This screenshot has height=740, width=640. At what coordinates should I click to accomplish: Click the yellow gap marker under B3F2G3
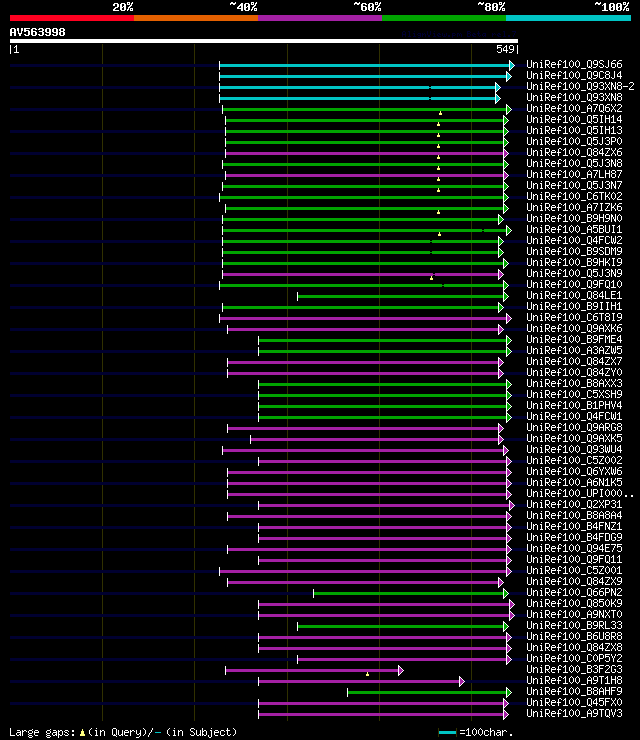point(367,674)
